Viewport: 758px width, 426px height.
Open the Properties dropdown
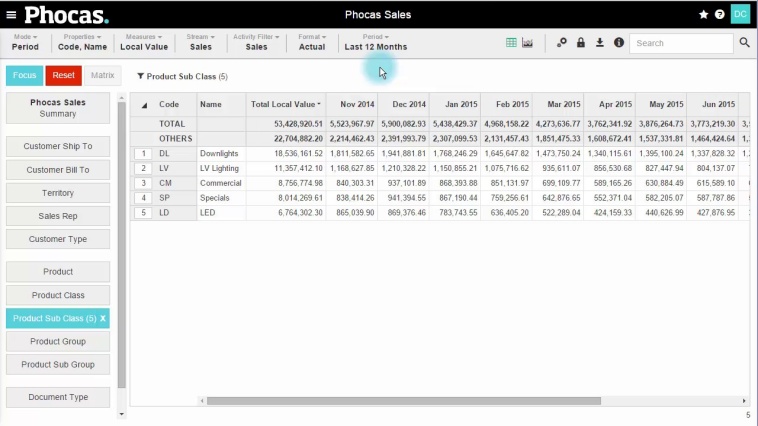[x=82, y=42]
